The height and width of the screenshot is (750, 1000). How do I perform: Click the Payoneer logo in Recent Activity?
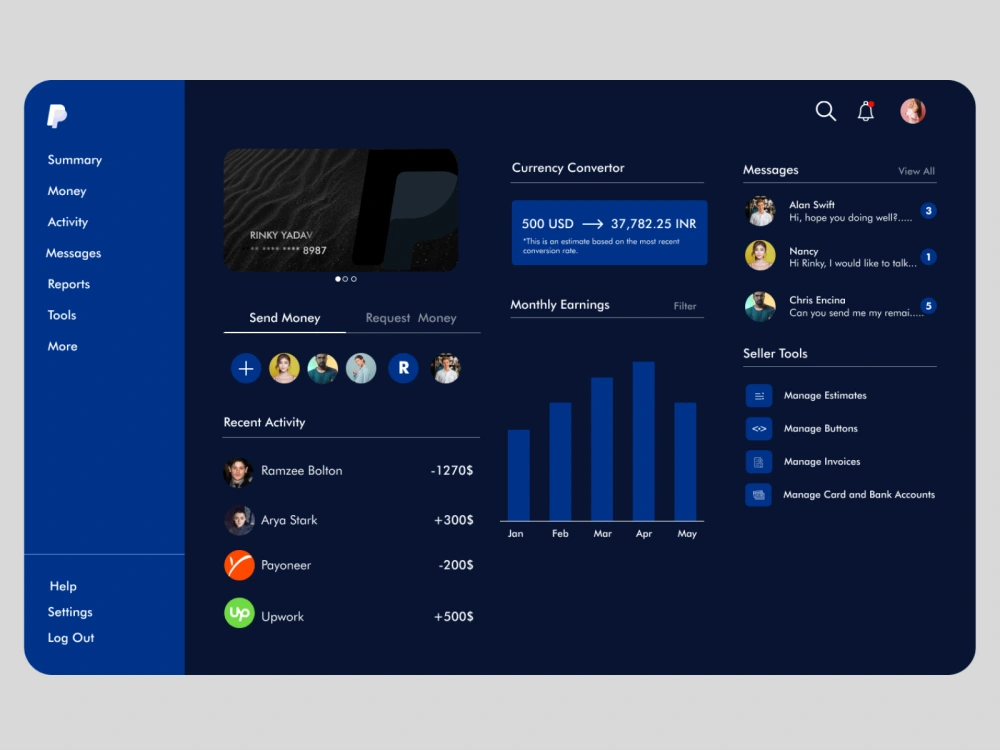pyautogui.click(x=239, y=565)
